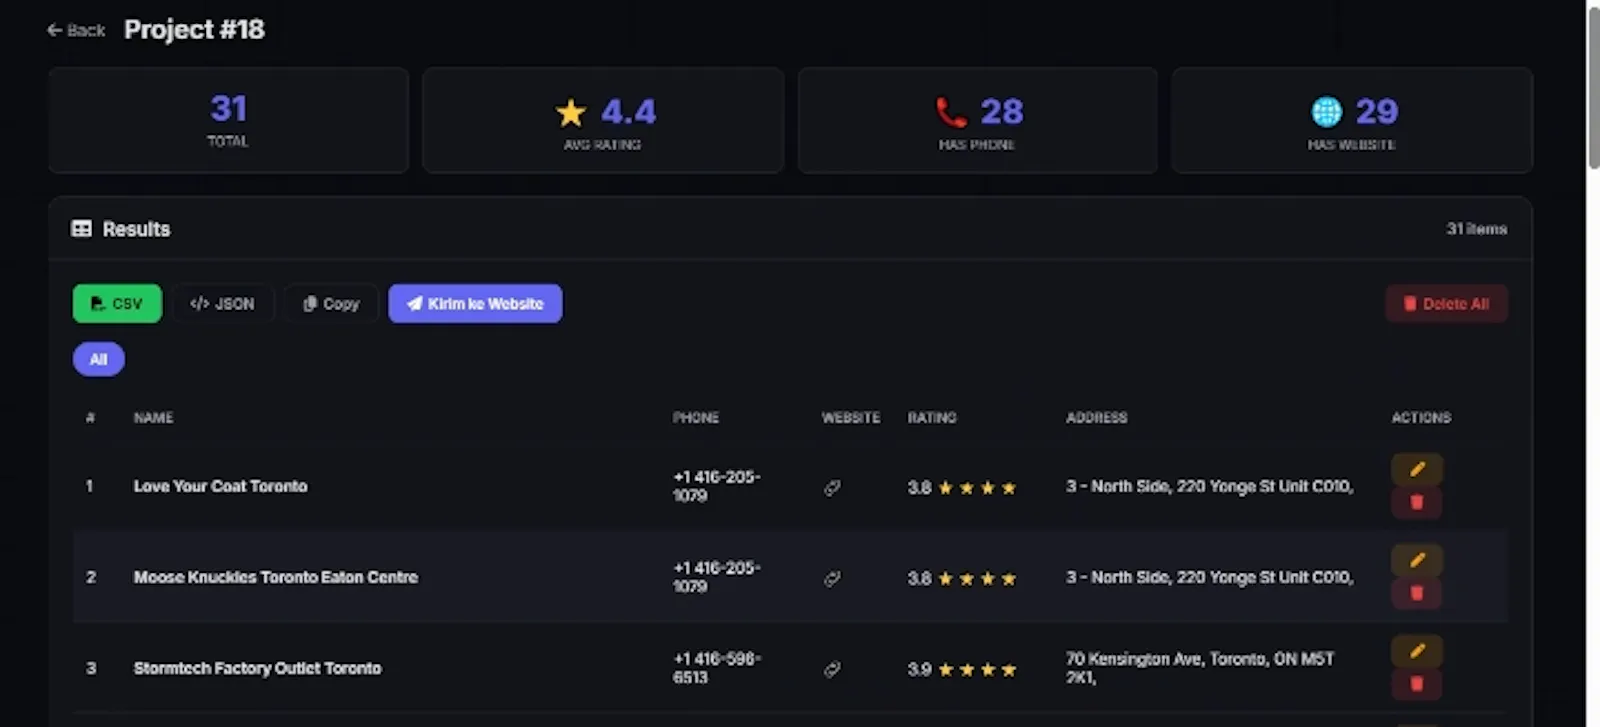The width and height of the screenshot is (1600, 727).
Task: Edit Love Your Coat Toronto entry
Action: (x=1416, y=469)
